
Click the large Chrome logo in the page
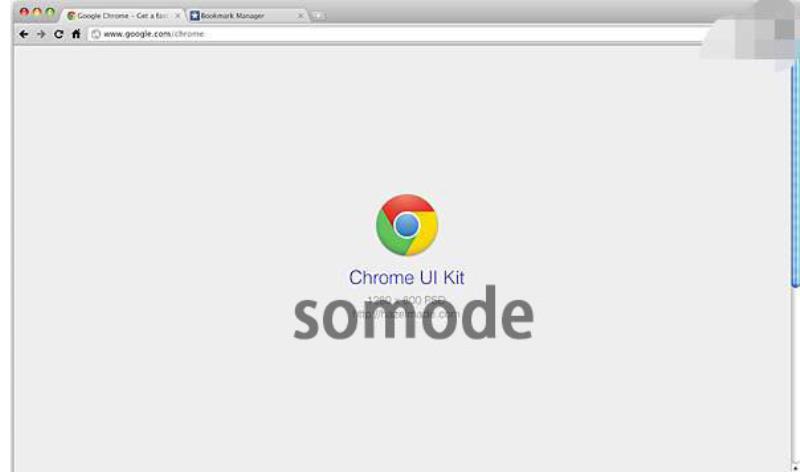click(407, 225)
